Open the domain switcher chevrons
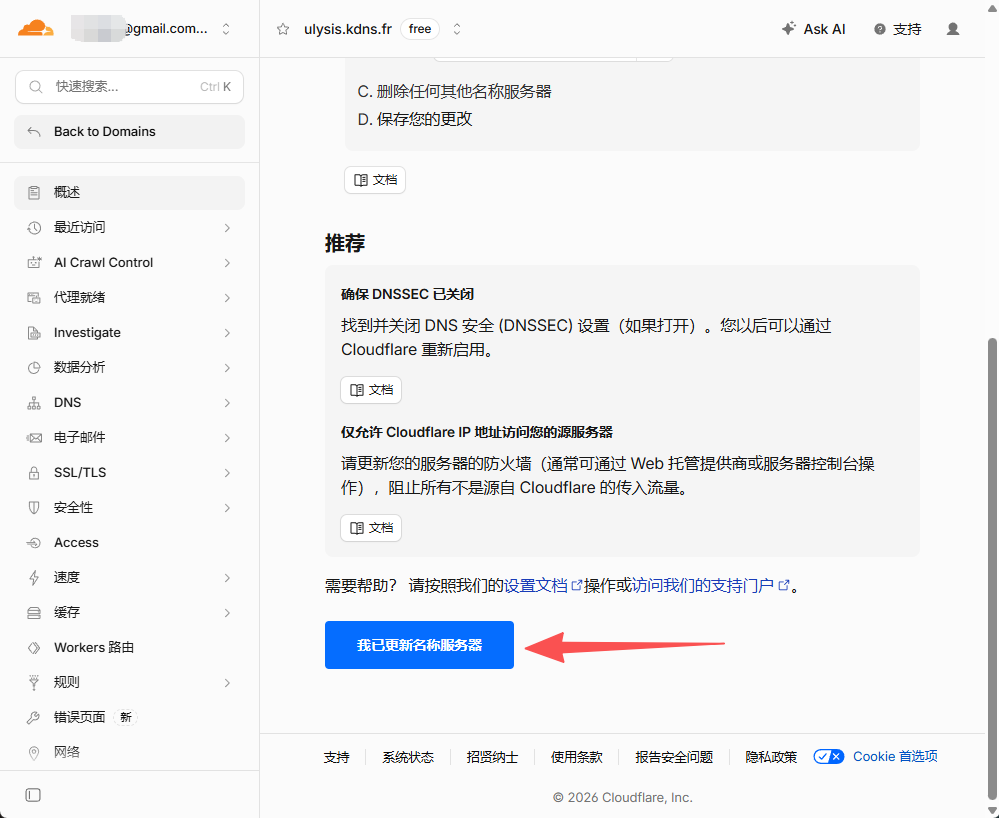Viewport: 999px width, 818px height. coord(457,29)
